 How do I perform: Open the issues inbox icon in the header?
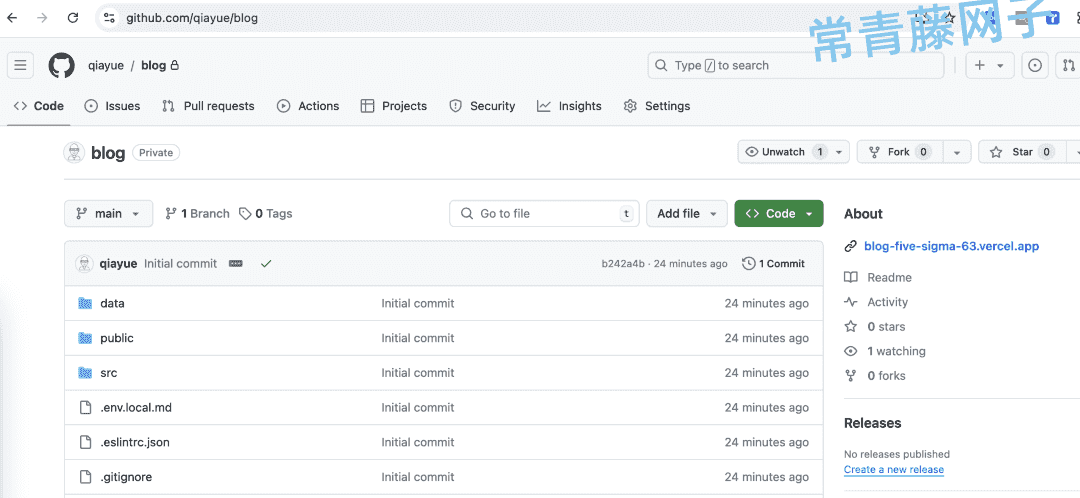tap(1035, 65)
